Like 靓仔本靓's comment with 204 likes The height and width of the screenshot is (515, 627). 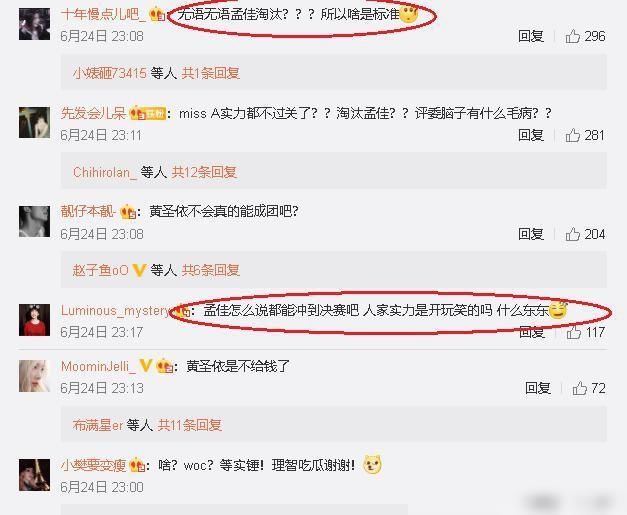click(x=573, y=234)
